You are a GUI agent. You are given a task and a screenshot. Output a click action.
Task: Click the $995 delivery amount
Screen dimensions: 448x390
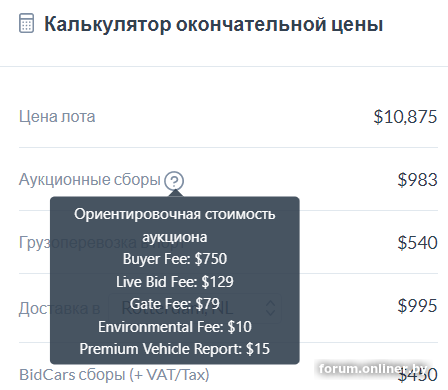[x=417, y=306]
